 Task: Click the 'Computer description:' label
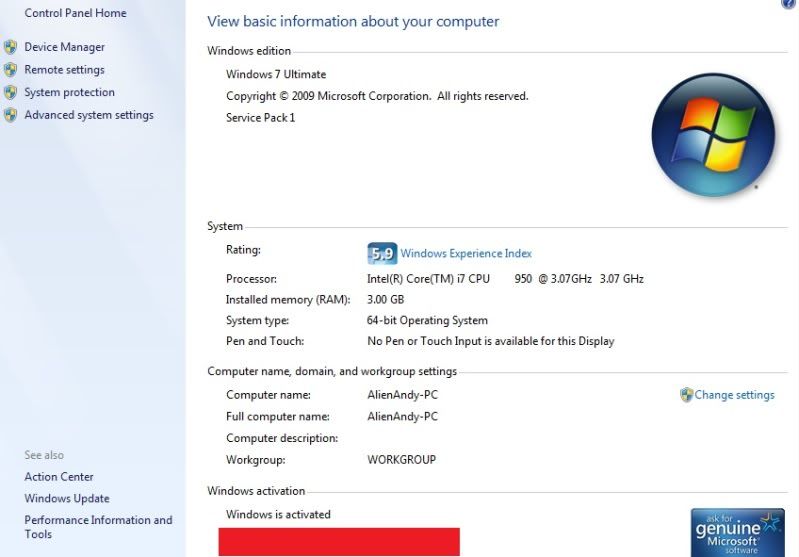pyautogui.click(x=282, y=438)
